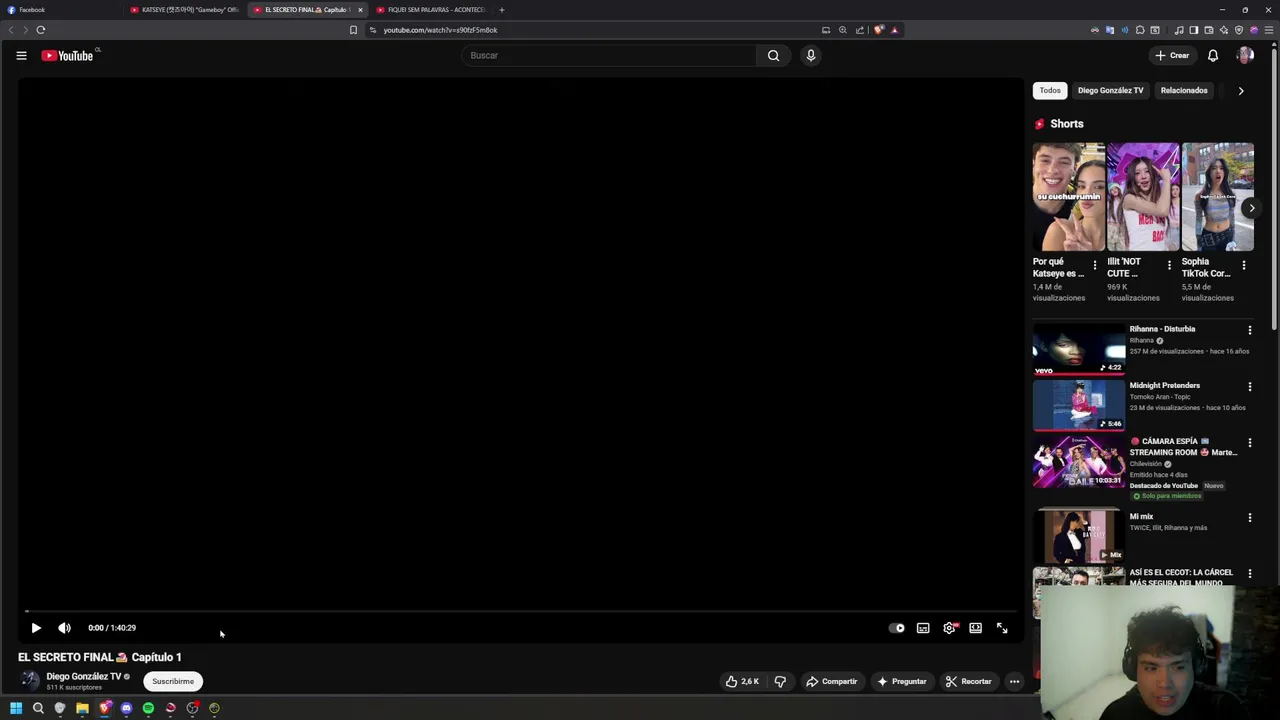Enter fullscreen mode

pos(1002,628)
